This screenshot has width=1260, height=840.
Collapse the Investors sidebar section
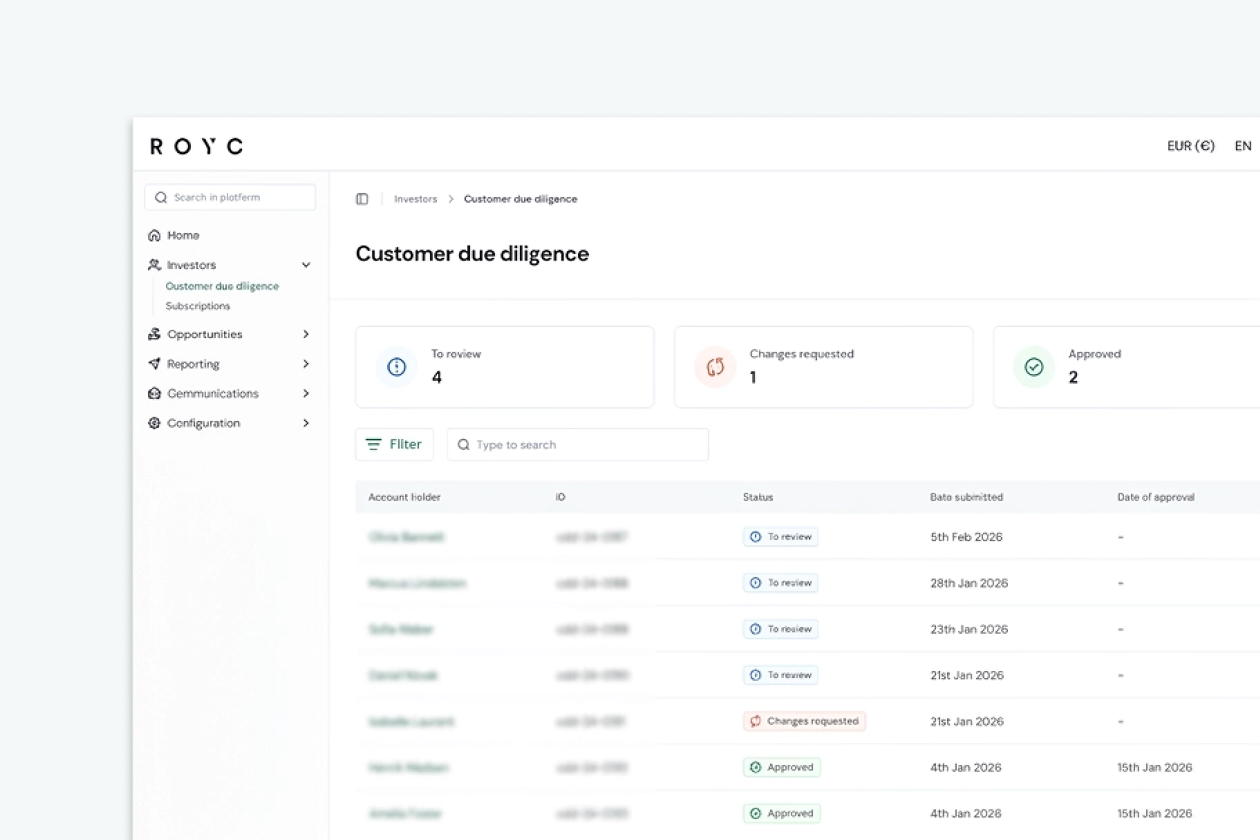click(x=306, y=265)
